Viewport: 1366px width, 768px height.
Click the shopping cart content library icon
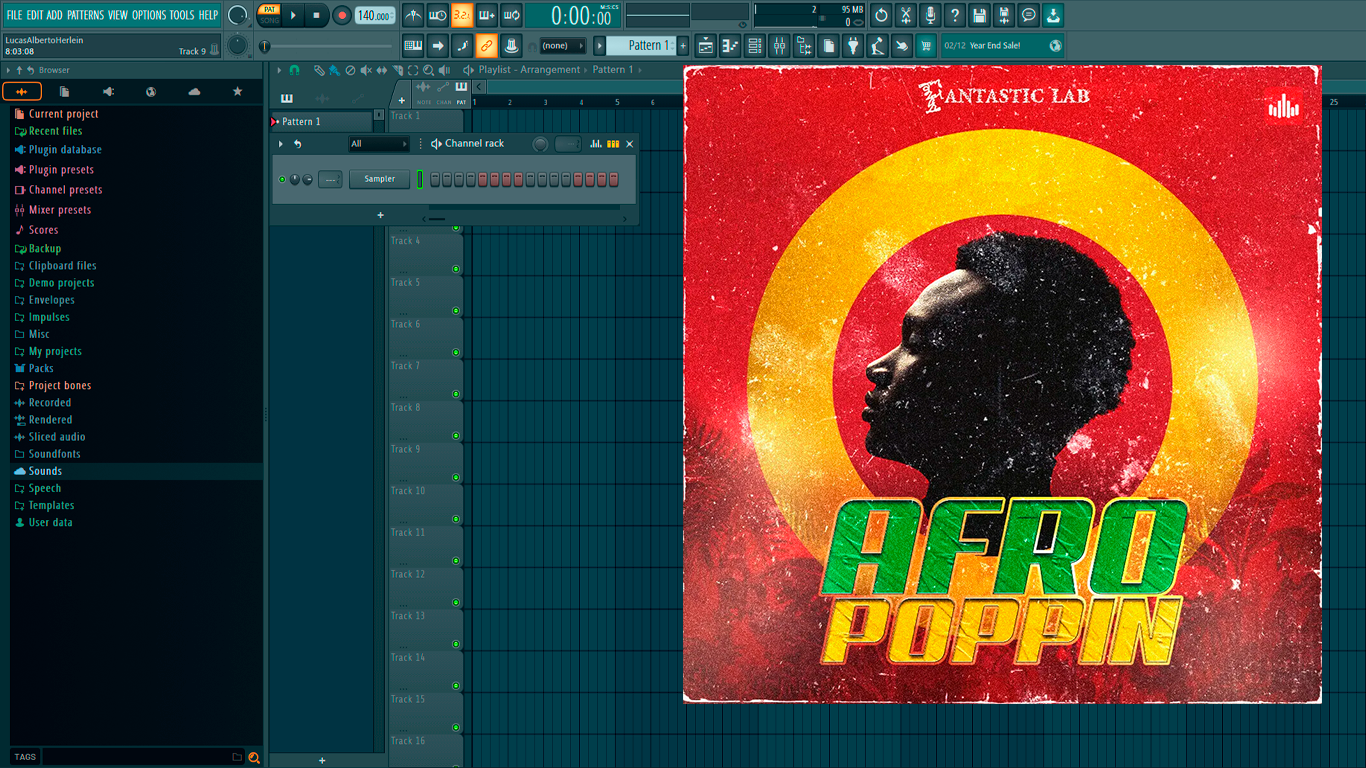pyautogui.click(x=926, y=45)
